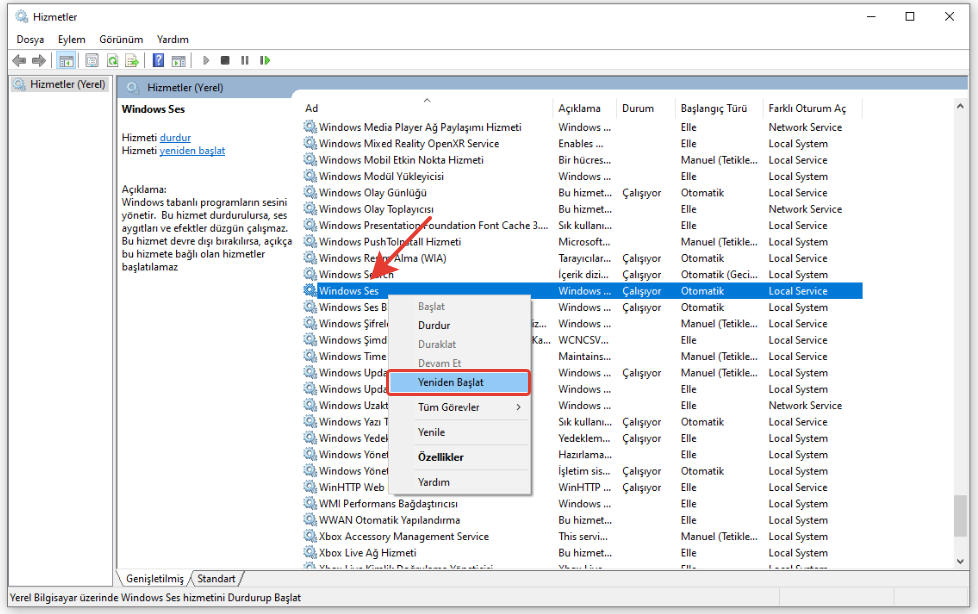Image resolution: width=978 pixels, height=614 pixels.
Task: Open the blue Help toolbar icon
Action: 158,61
